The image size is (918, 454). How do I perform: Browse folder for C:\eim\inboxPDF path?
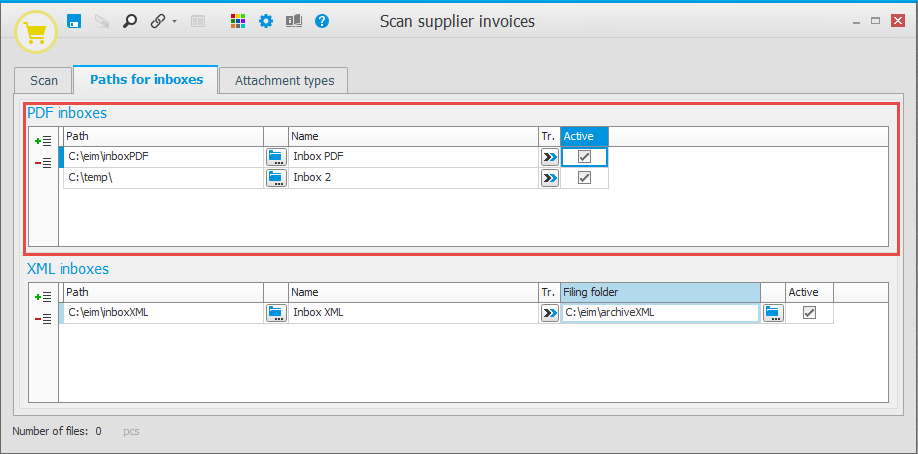(x=276, y=157)
